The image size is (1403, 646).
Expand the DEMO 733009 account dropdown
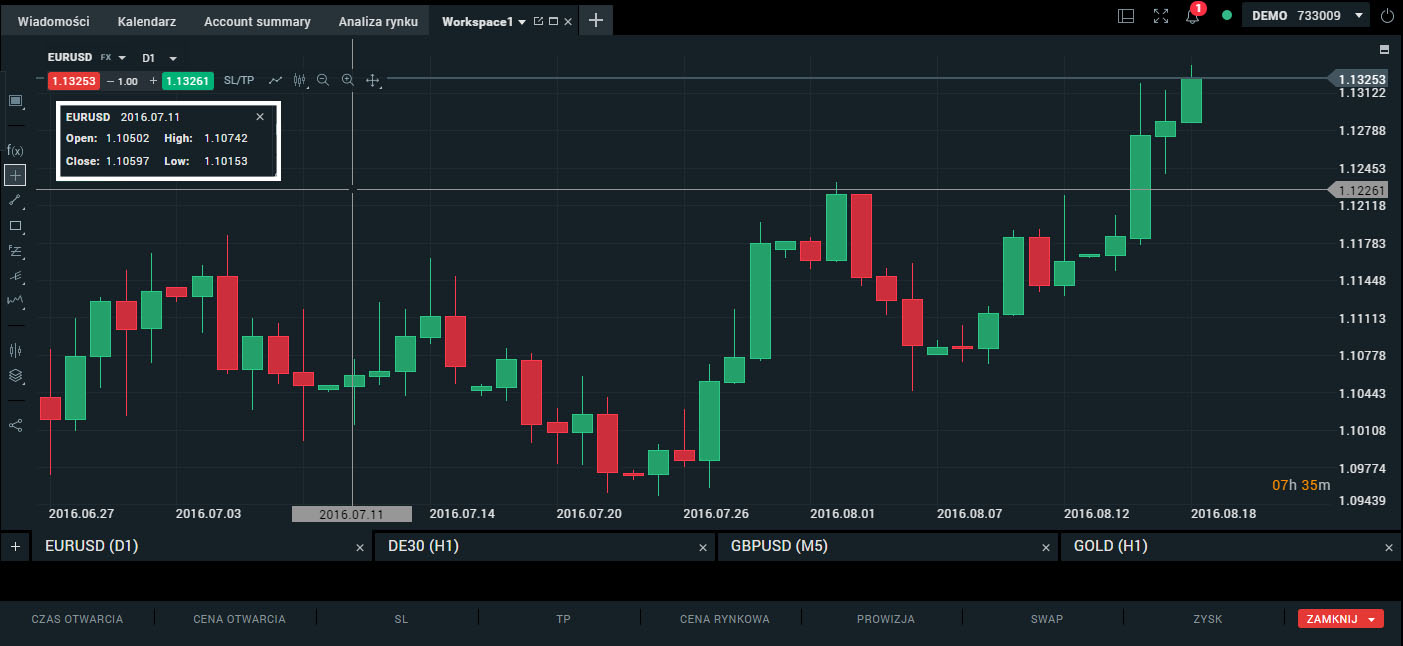[1305, 16]
